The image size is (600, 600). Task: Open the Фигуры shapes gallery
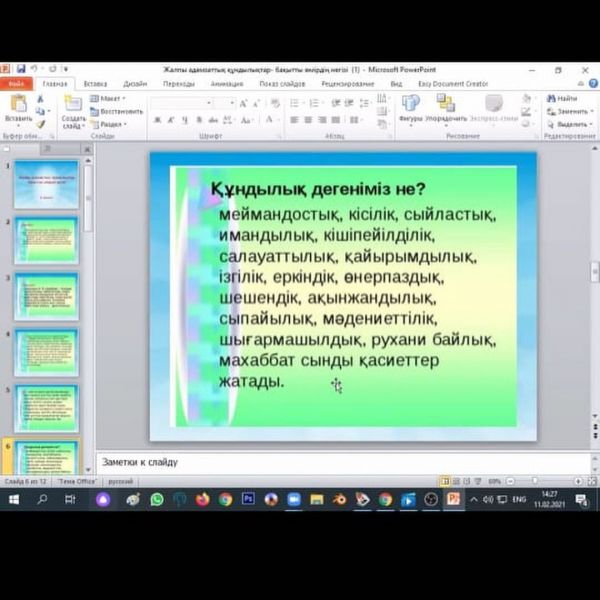(x=410, y=105)
